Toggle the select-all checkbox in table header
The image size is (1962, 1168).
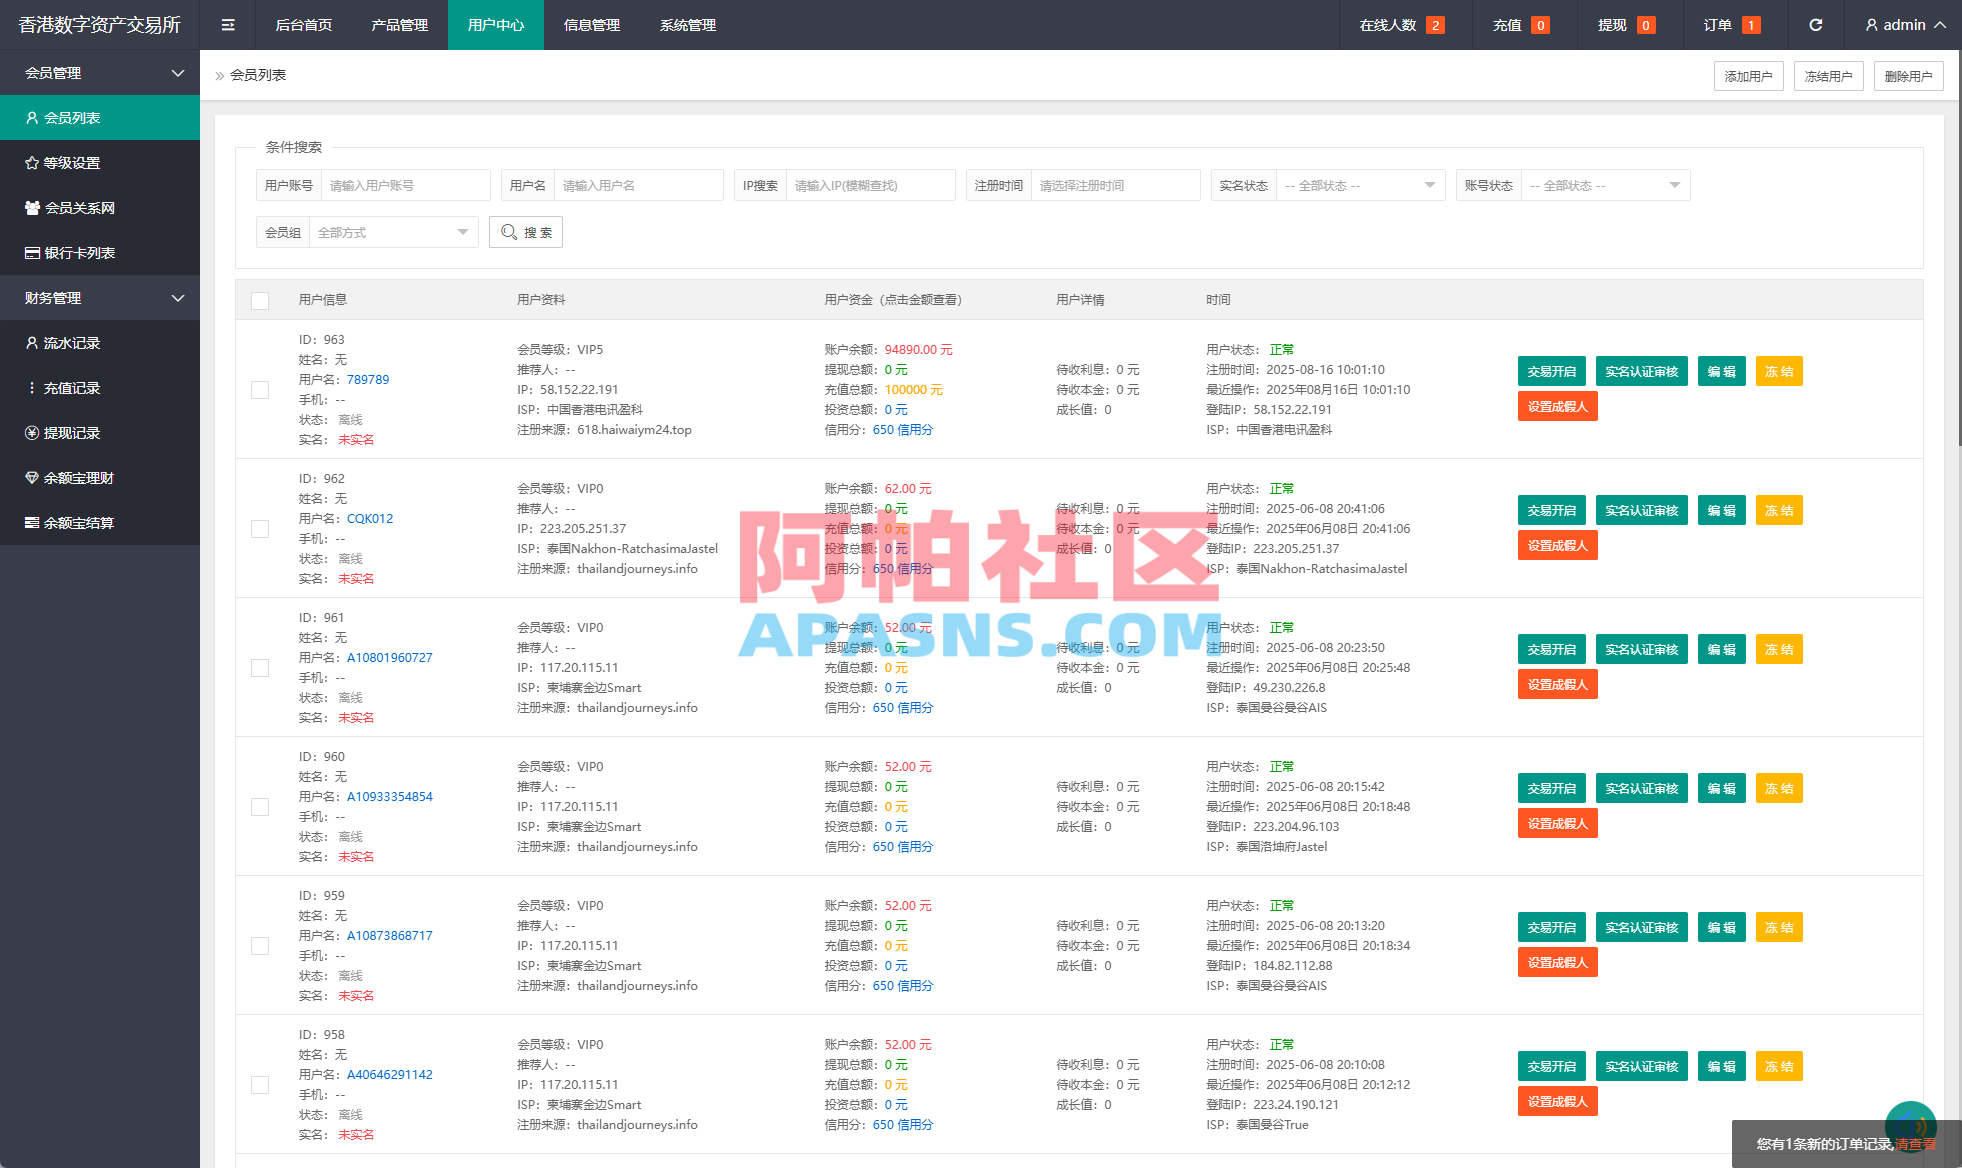pyautogui.click(x=260, y=300)
